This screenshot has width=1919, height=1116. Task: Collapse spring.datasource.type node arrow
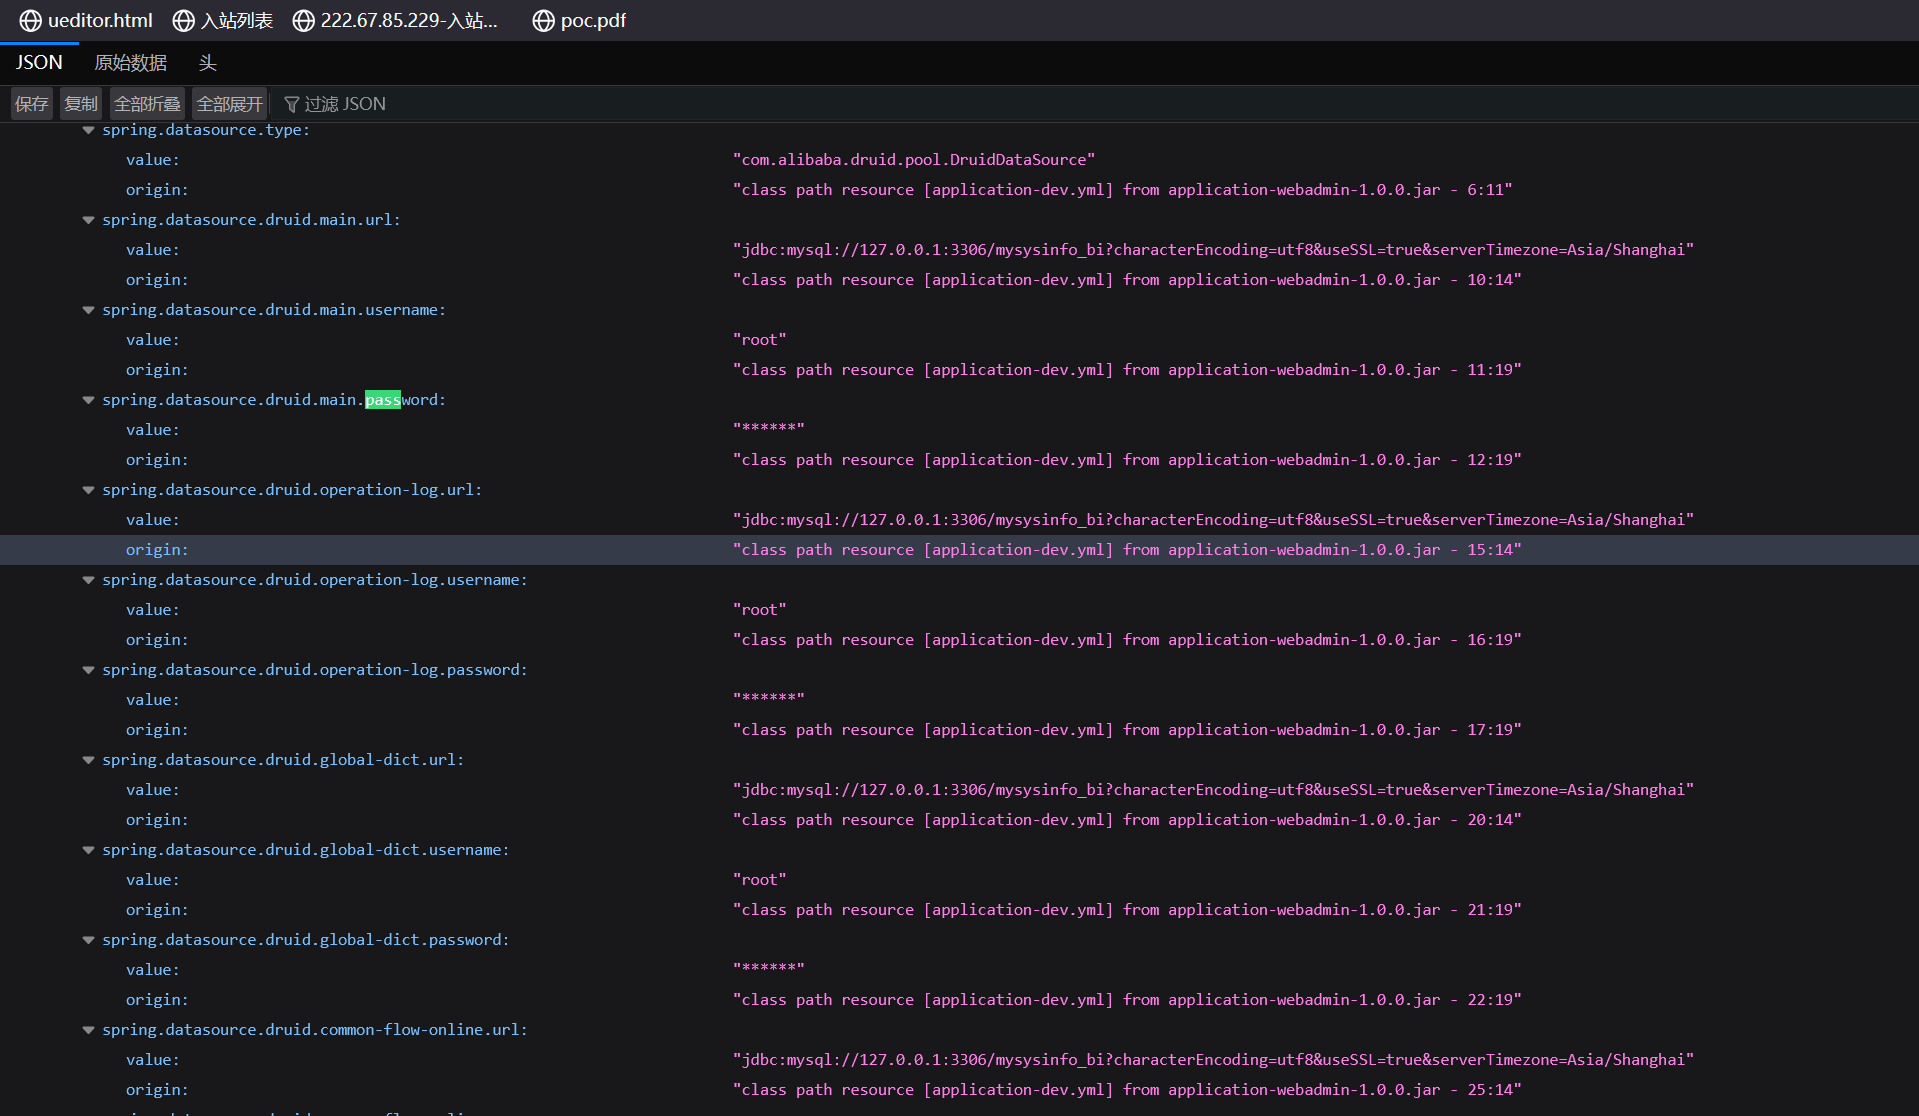point(89,130)
